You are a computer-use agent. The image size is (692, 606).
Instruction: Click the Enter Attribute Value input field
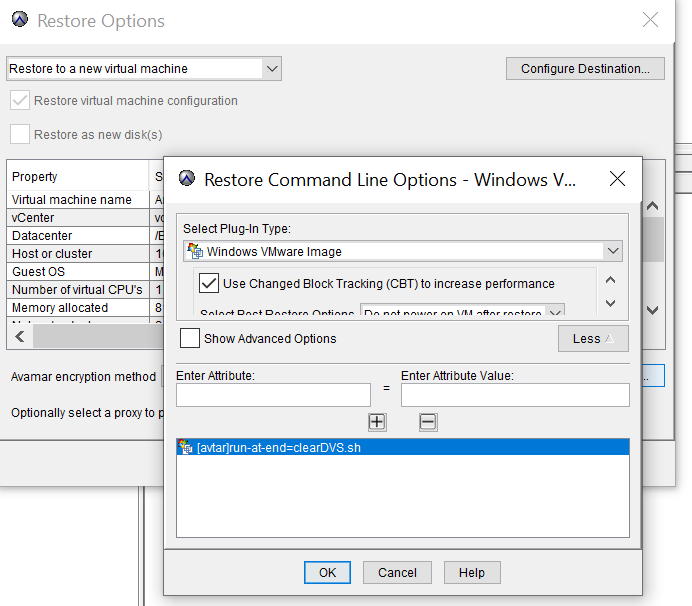pos(515,395)
